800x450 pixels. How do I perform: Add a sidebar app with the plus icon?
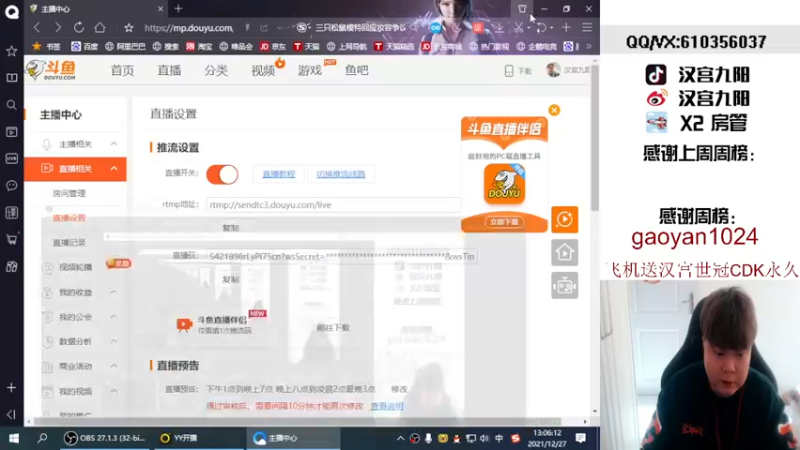tap(11, 388)
